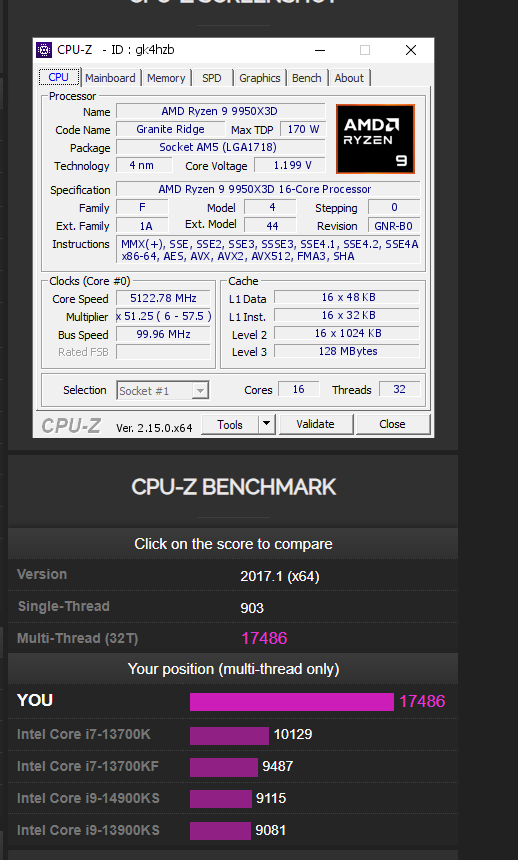Click the Level 3 value 128 MBytes
This screenshot has width=518, height=860.
(347, 352)
